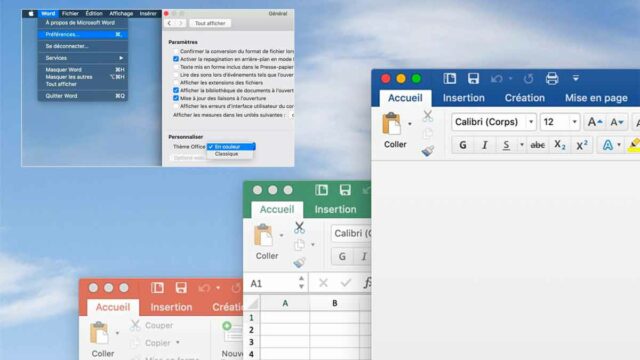The width and height of the screenshot is (640, 360).
Task: Click the 'Tout afficher' button in the preferences toolbar
Action: coord(210,23)
